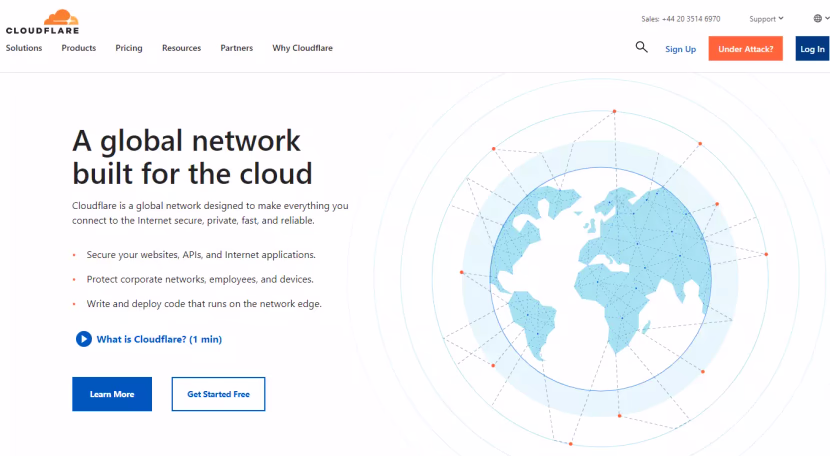This screenshot has width=830, height=456.
Task: Click the heading A global network built for the cloud
Action: tap(192, 157)
